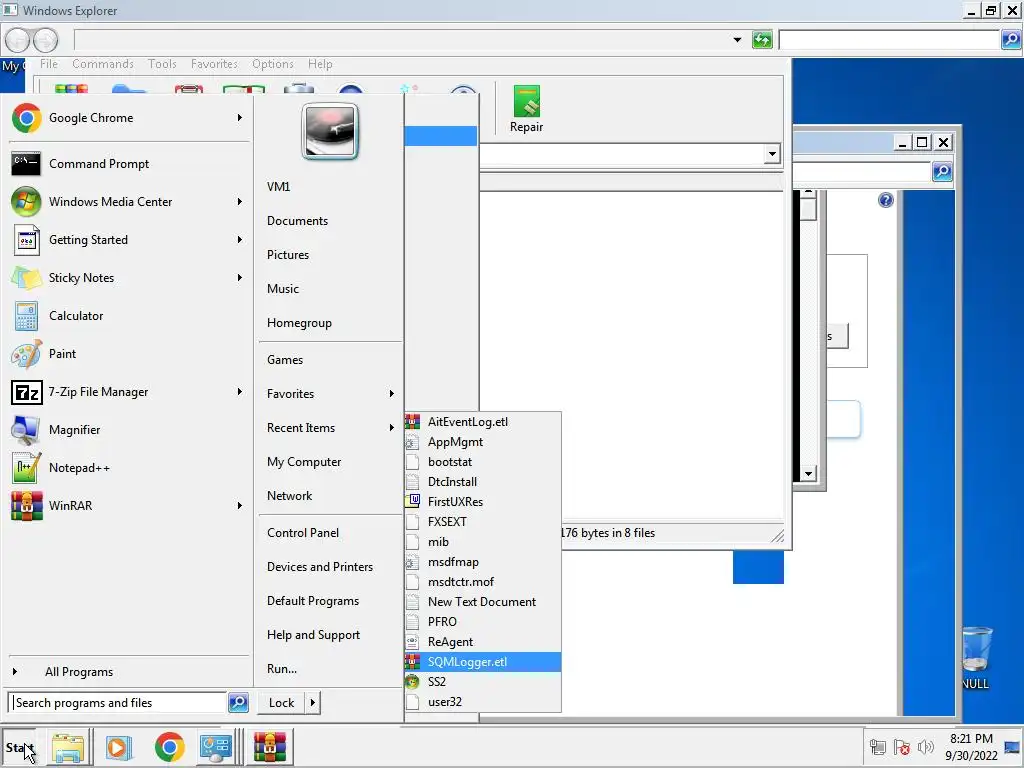Open Sticky Notes

81,278
